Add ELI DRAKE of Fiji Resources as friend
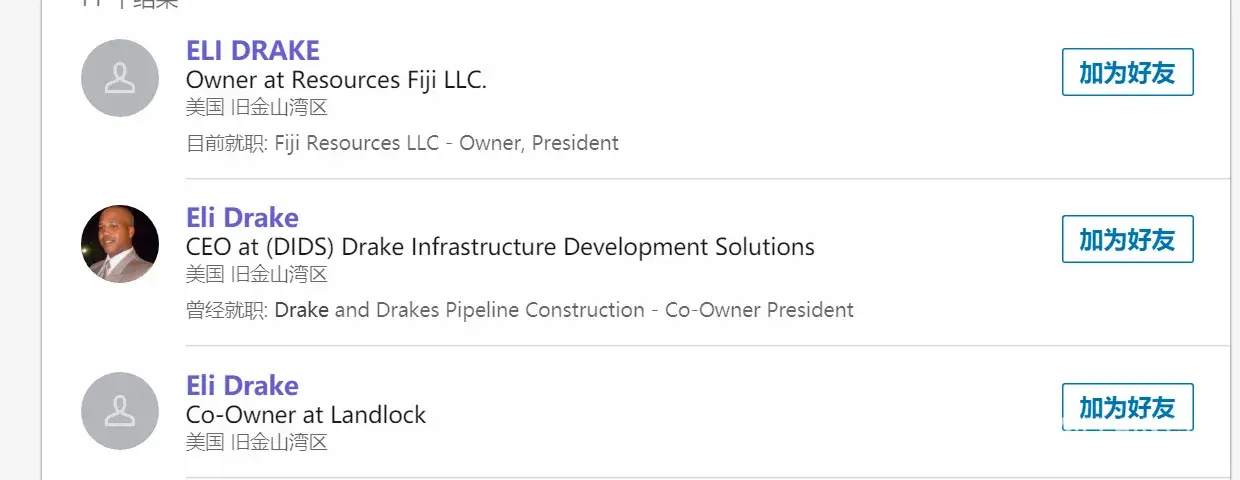This screenshot has height=480, width=1240. [1127, 73]
